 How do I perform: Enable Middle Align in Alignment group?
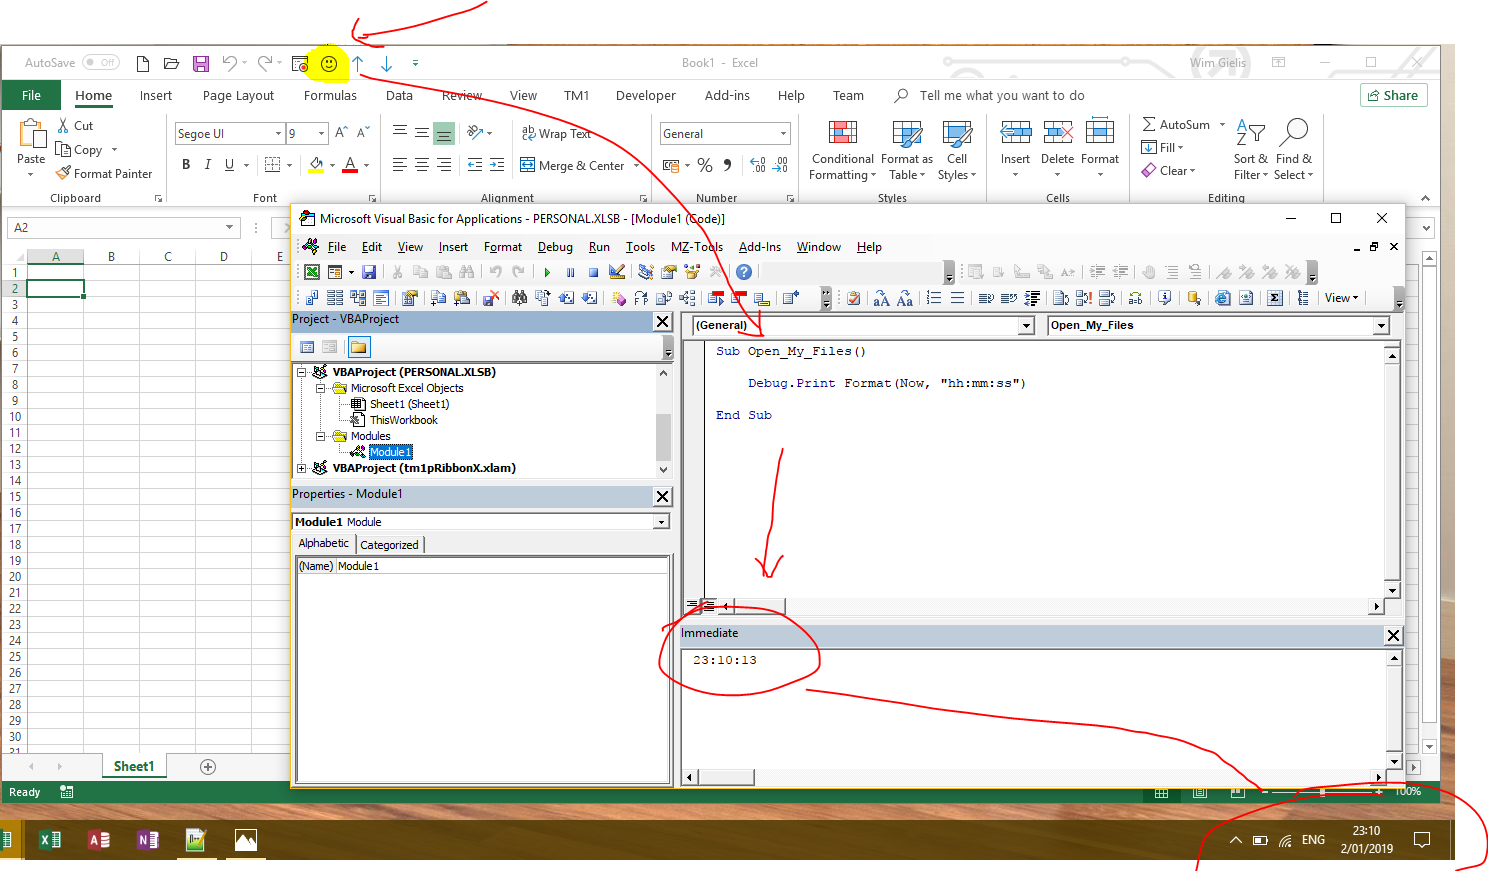coord(422,132)
